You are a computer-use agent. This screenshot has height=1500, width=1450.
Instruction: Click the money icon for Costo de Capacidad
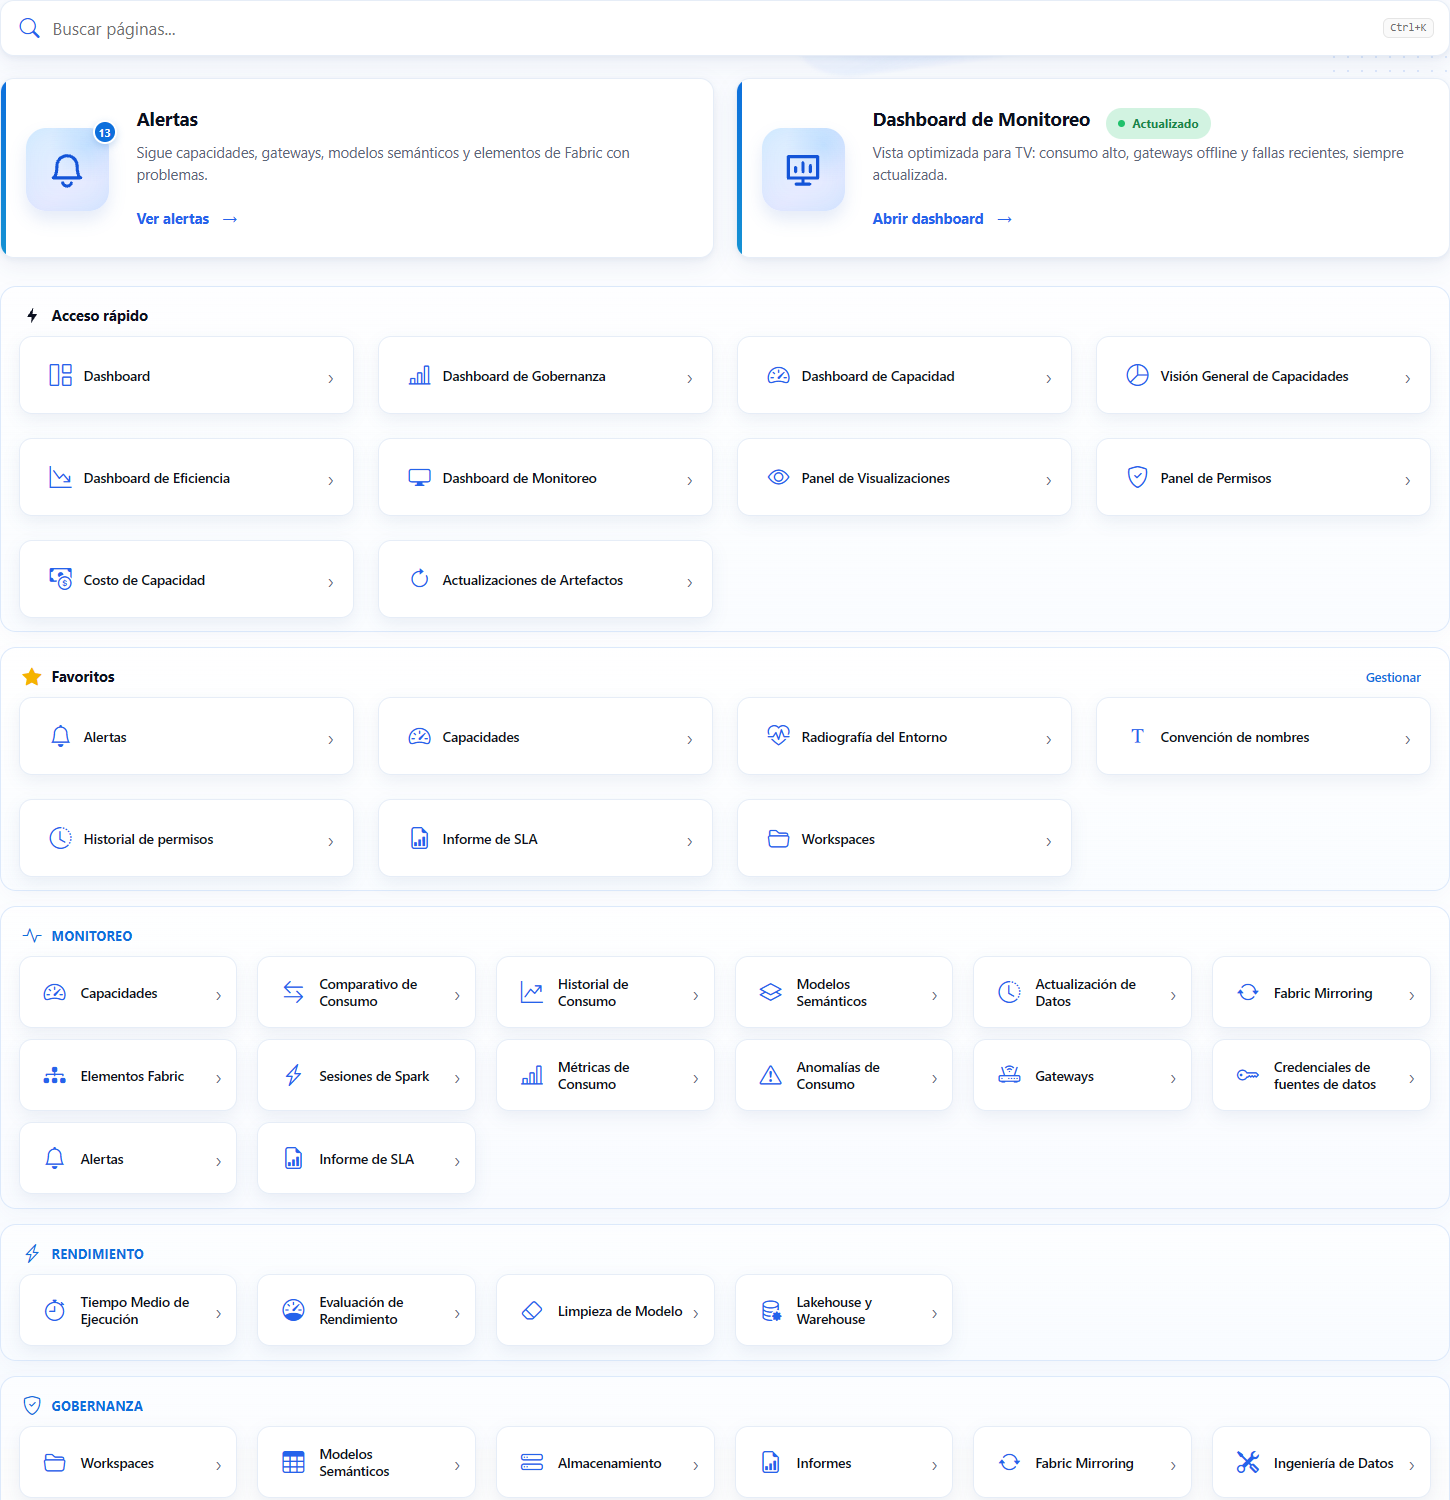pyautogui.click(x=61, y=579)
